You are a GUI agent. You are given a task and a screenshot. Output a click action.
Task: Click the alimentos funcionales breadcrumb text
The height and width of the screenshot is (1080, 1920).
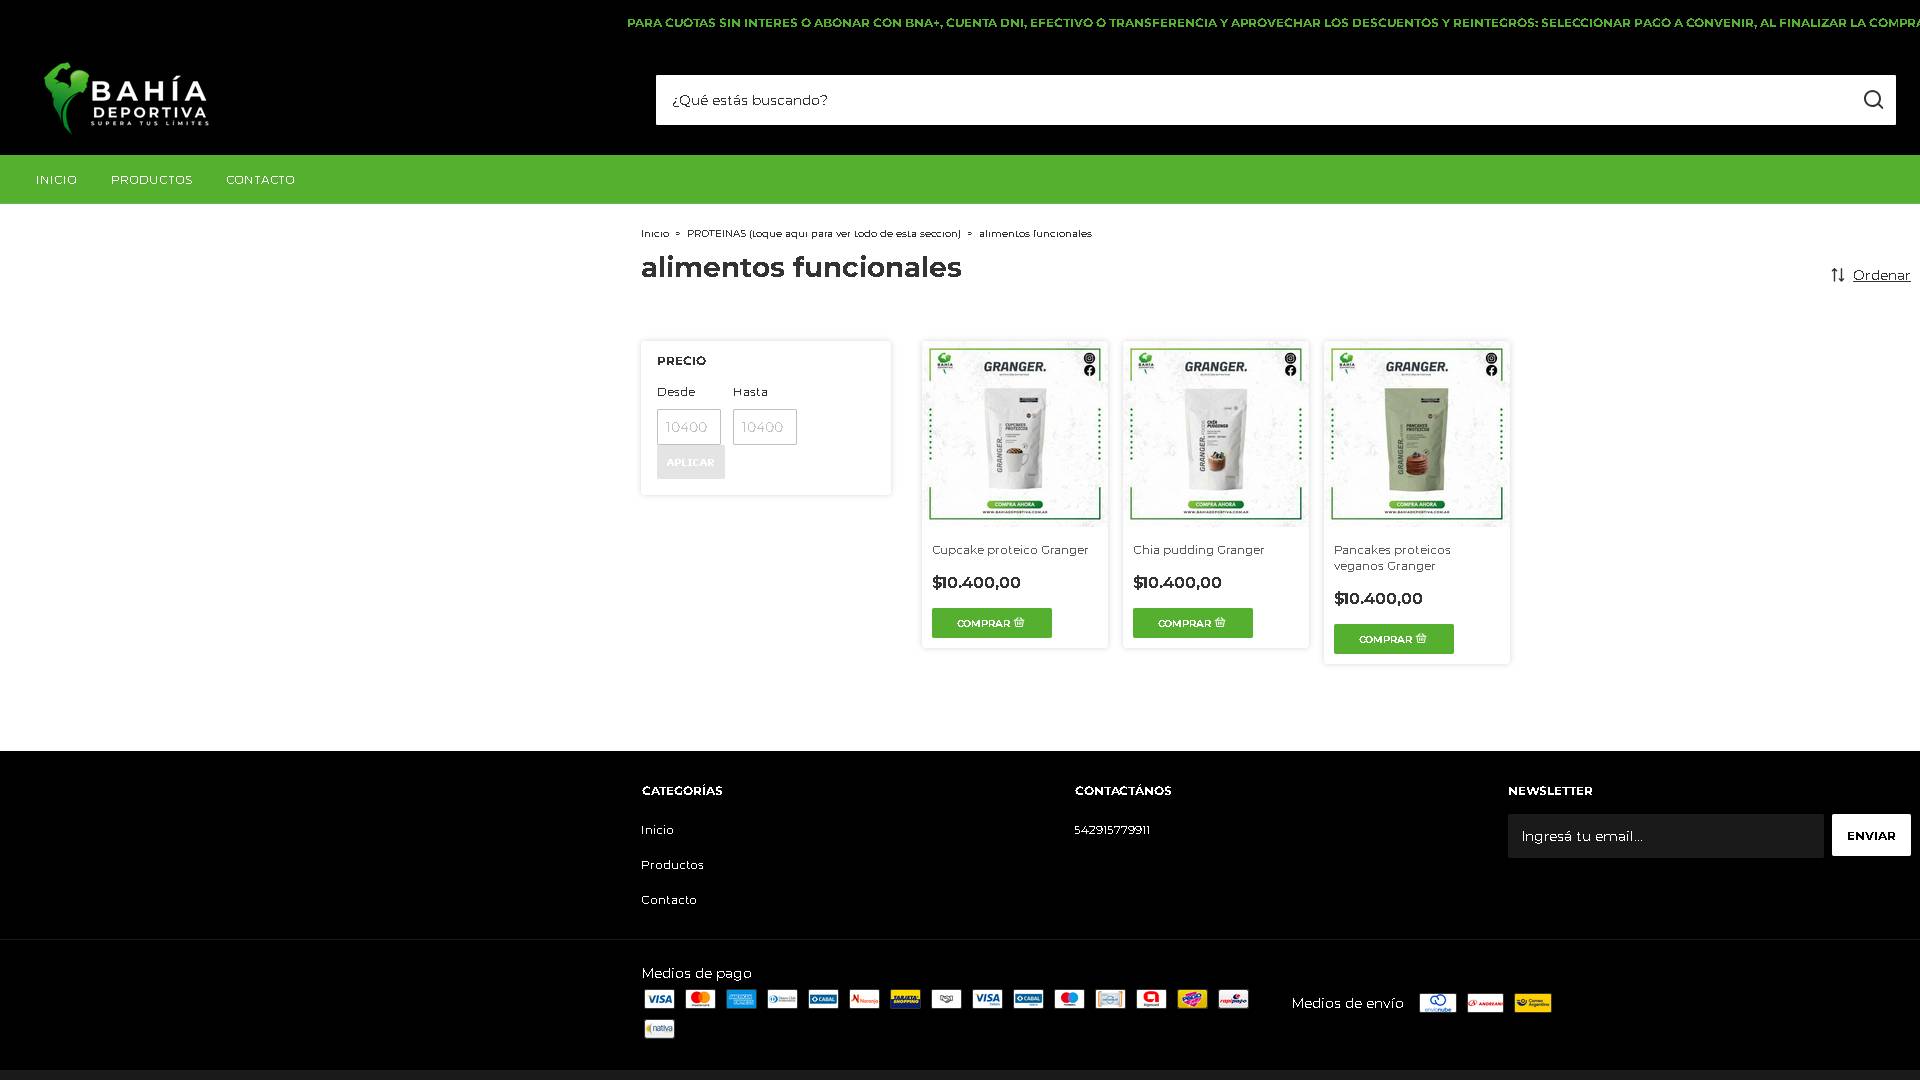[x=1035, y=234]
